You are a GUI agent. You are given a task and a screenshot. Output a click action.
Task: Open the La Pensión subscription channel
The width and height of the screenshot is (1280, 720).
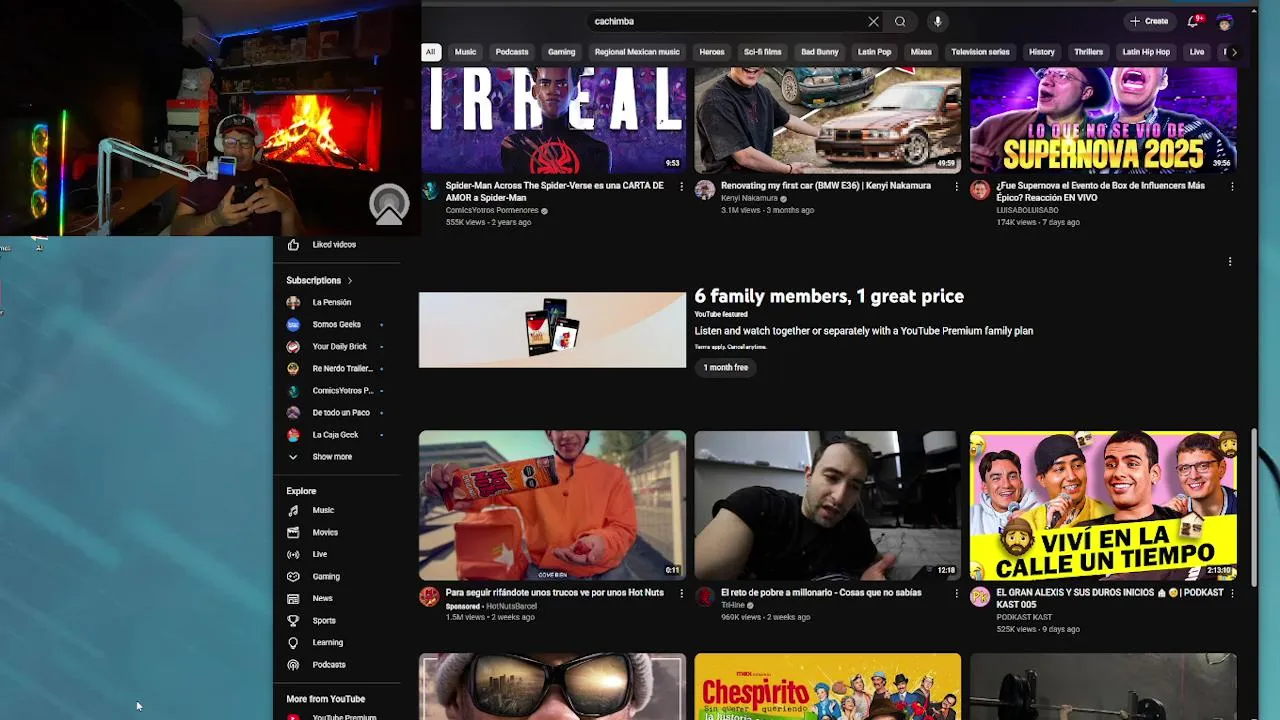[331, 303]
